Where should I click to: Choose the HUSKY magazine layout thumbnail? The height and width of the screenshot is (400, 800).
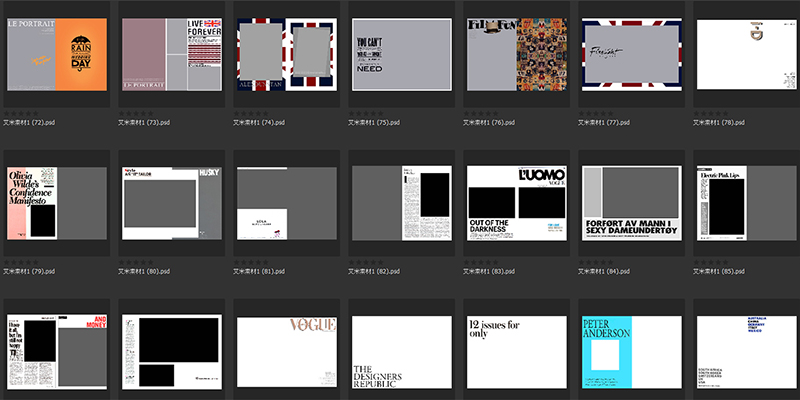[x=172, y=203]
